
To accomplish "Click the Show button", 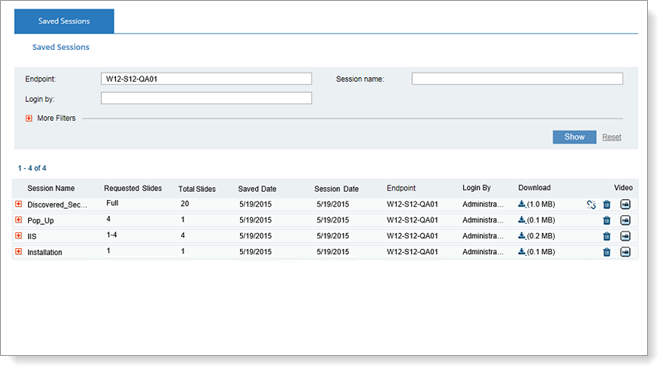I will pos(574,137).
